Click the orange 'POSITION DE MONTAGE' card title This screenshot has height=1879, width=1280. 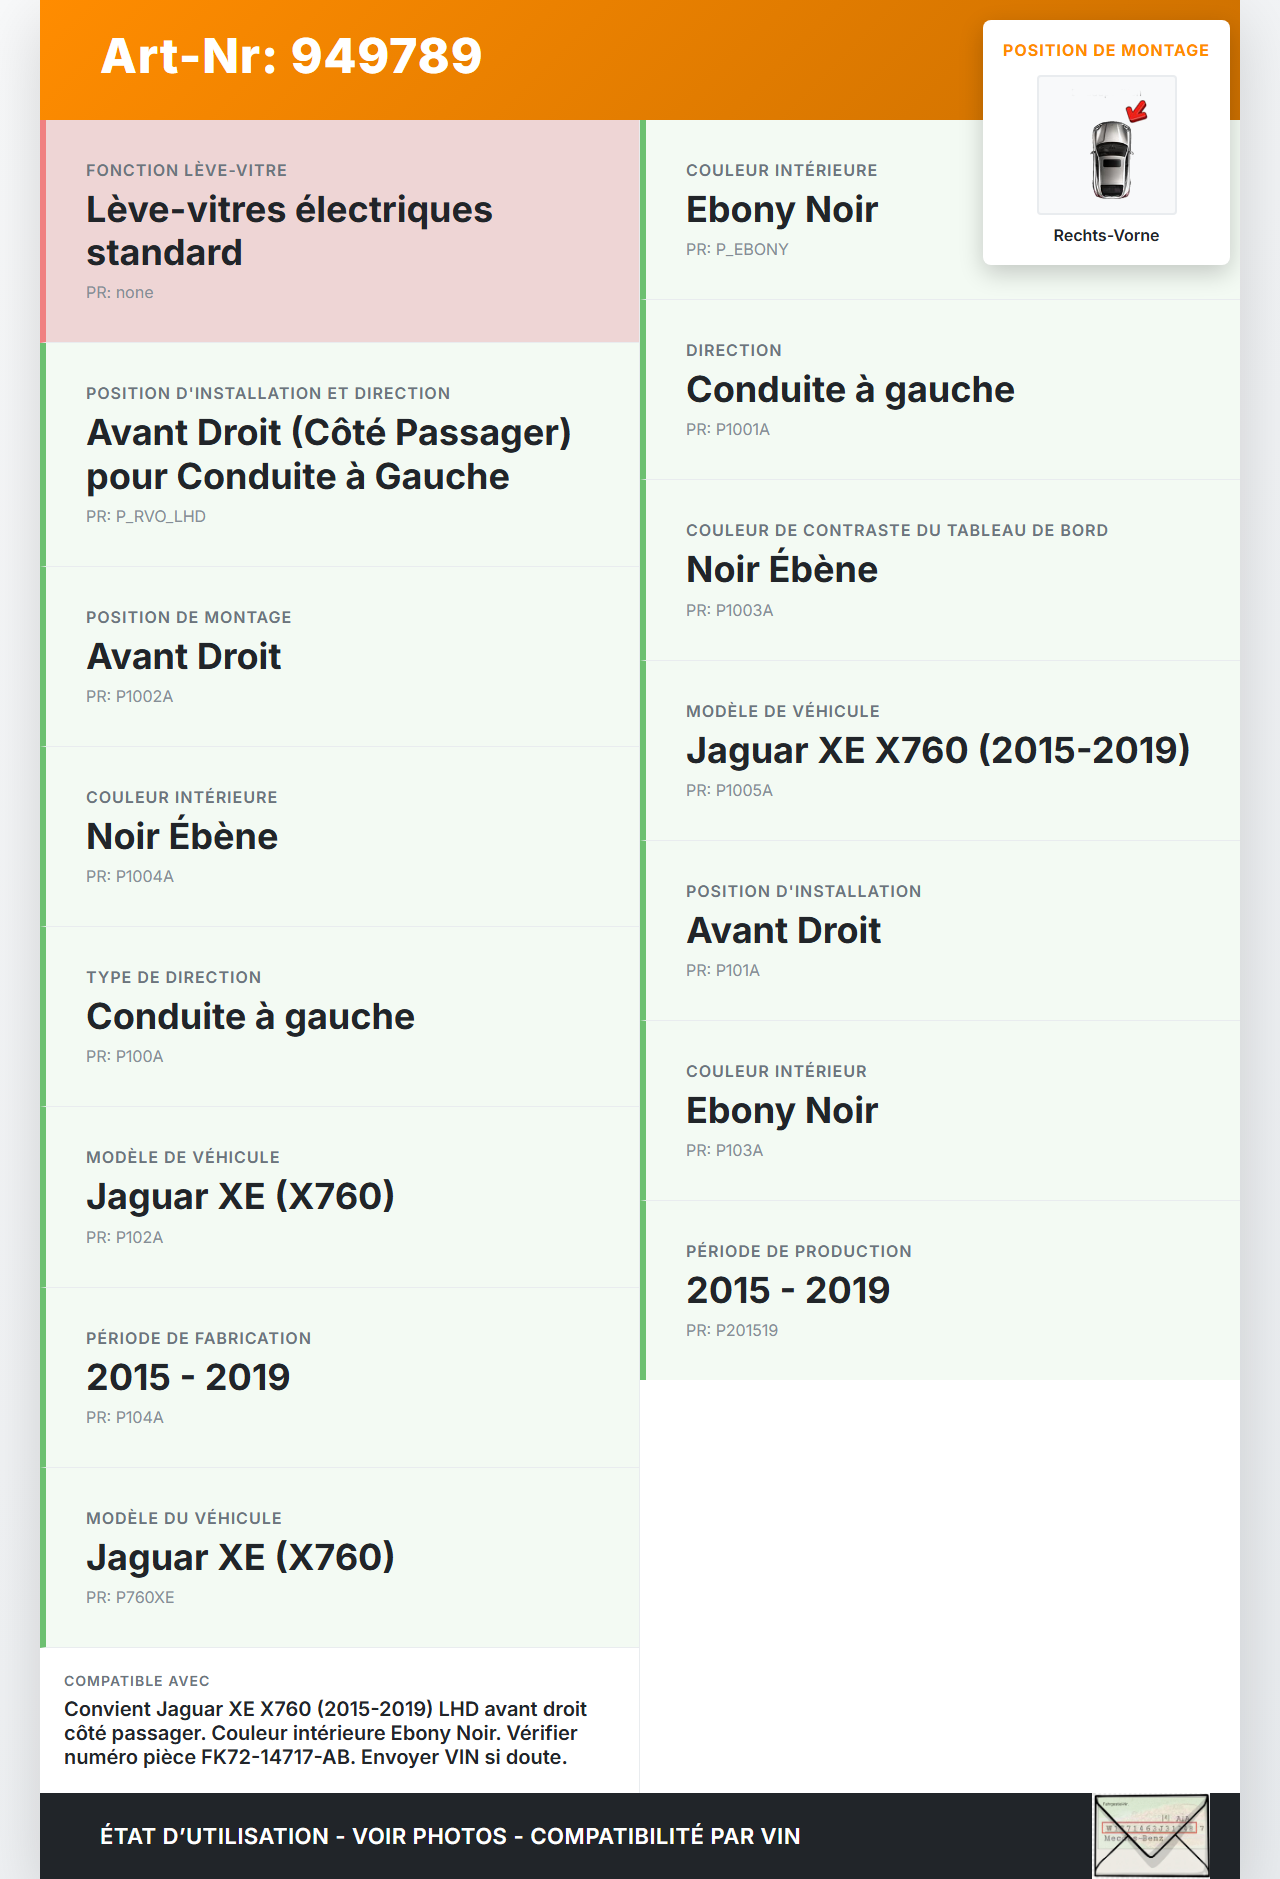click(x=1106, y=51)
